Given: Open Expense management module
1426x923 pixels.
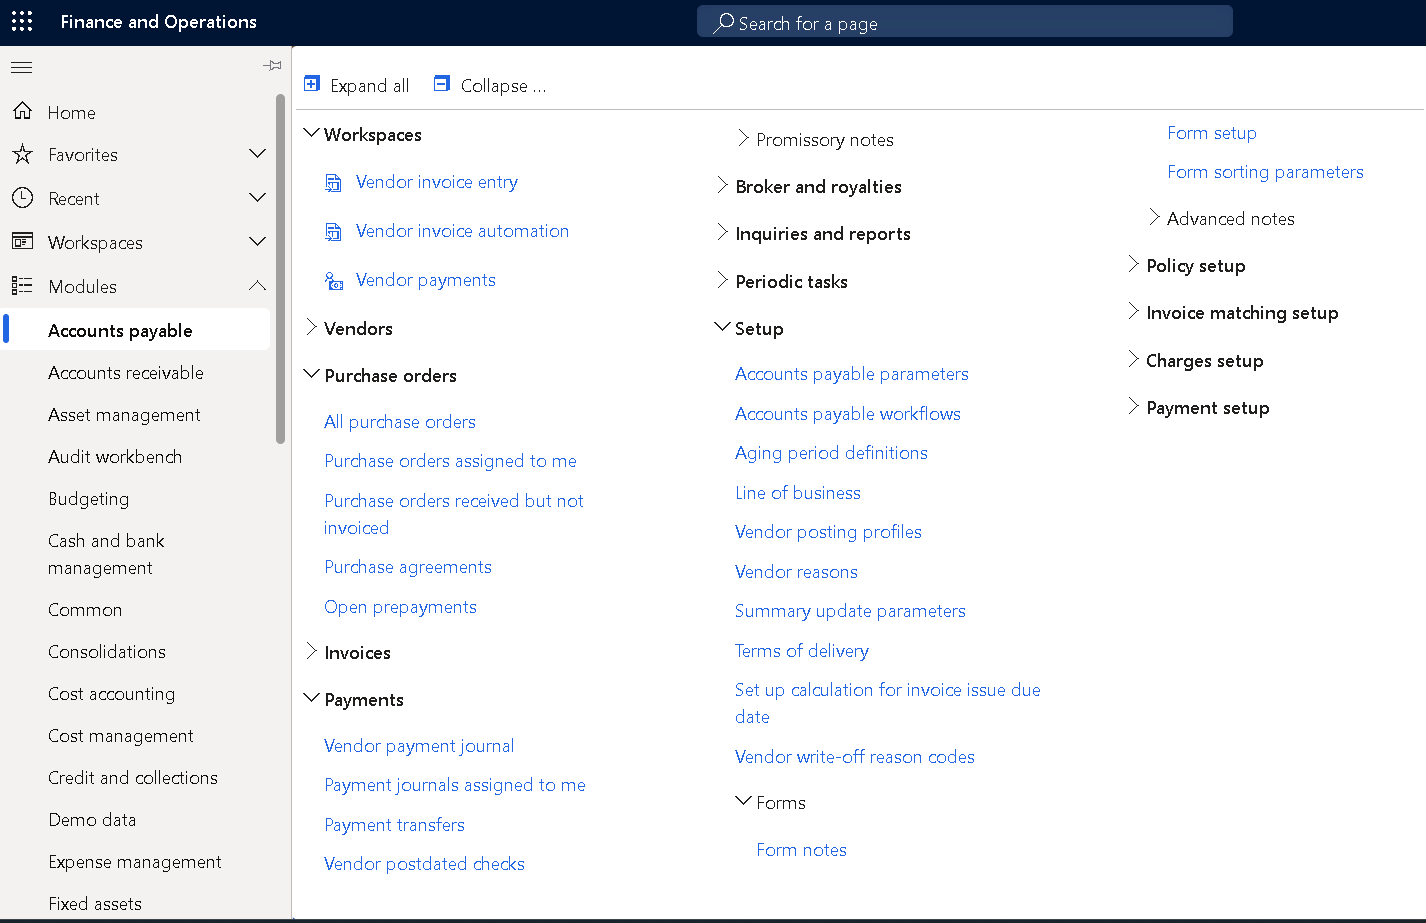Looking at the screenshot, I should click(x=135, y=861).
